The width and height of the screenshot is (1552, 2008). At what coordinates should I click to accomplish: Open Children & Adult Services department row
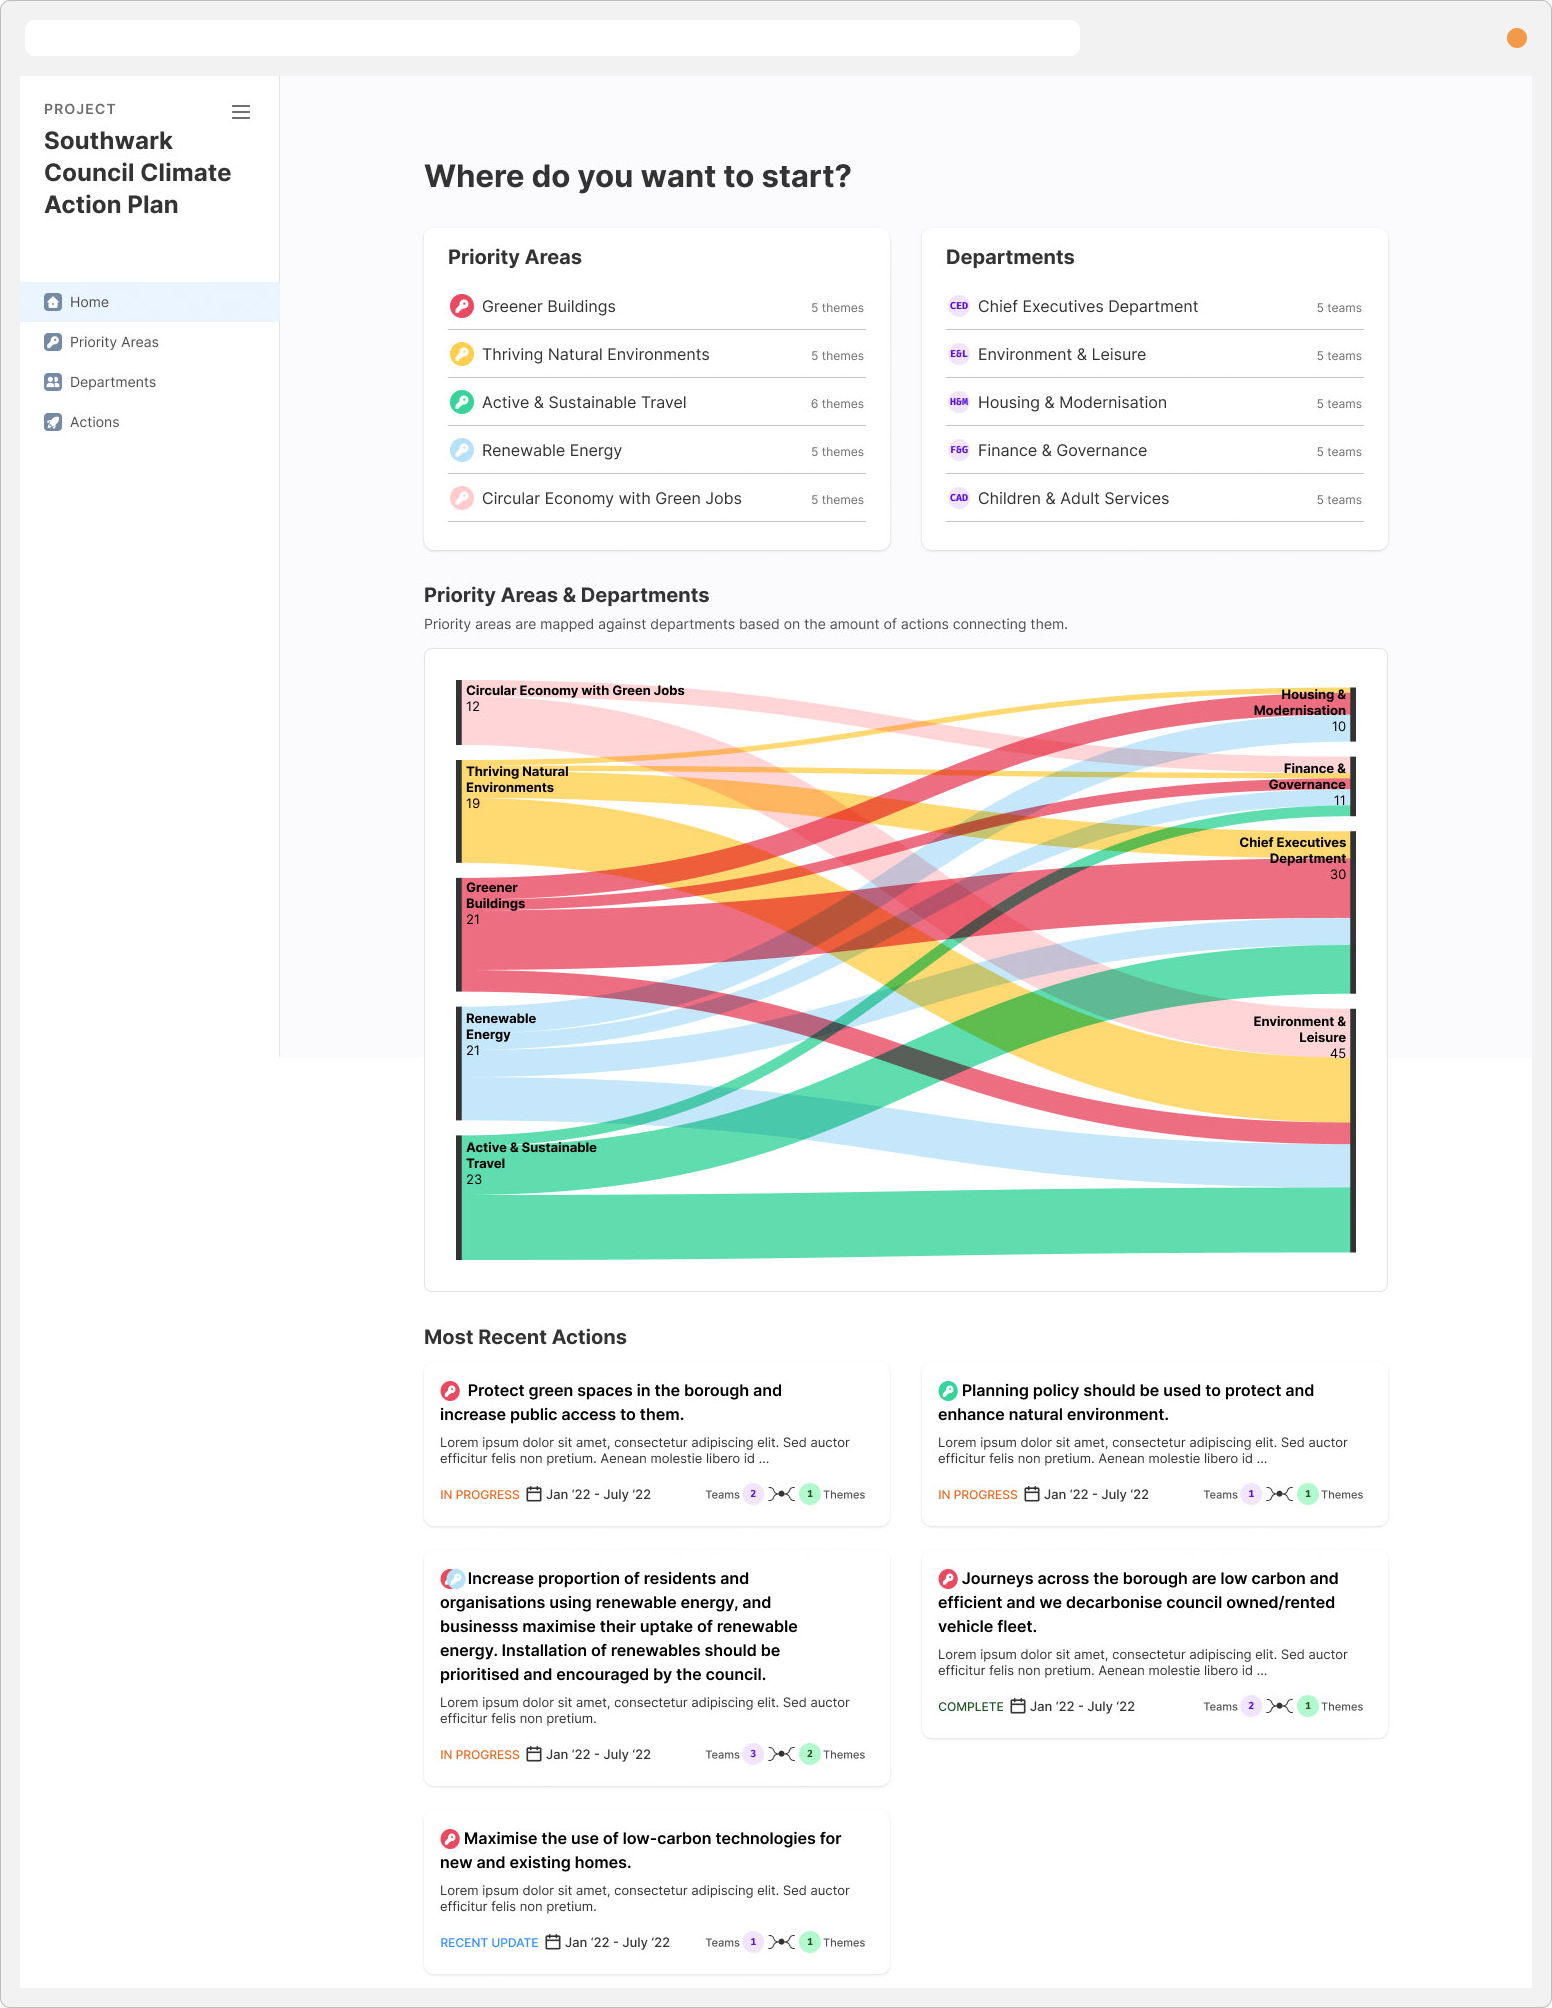pos(1155,498)
